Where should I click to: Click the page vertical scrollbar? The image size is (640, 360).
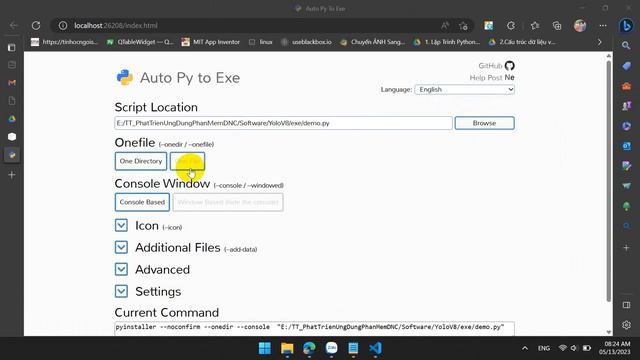(609, 181)
